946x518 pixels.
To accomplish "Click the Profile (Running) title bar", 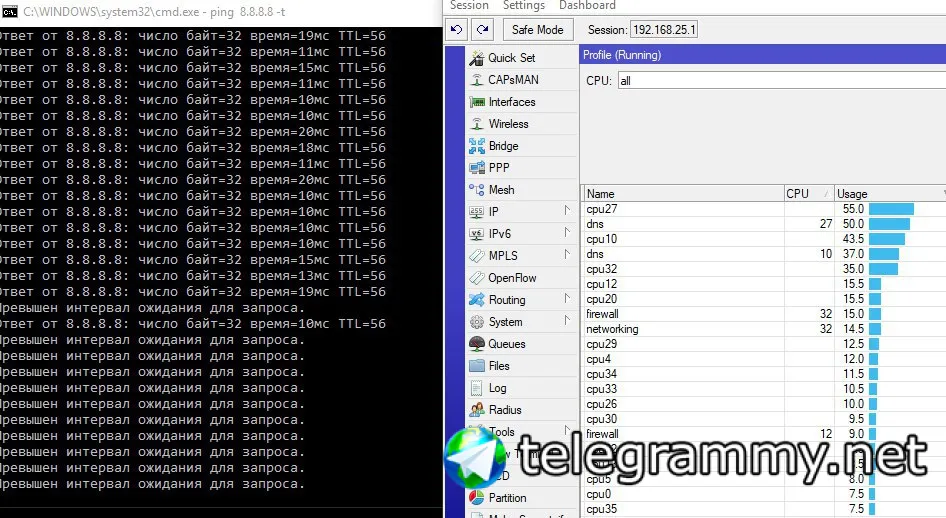I will pos(763,55).
